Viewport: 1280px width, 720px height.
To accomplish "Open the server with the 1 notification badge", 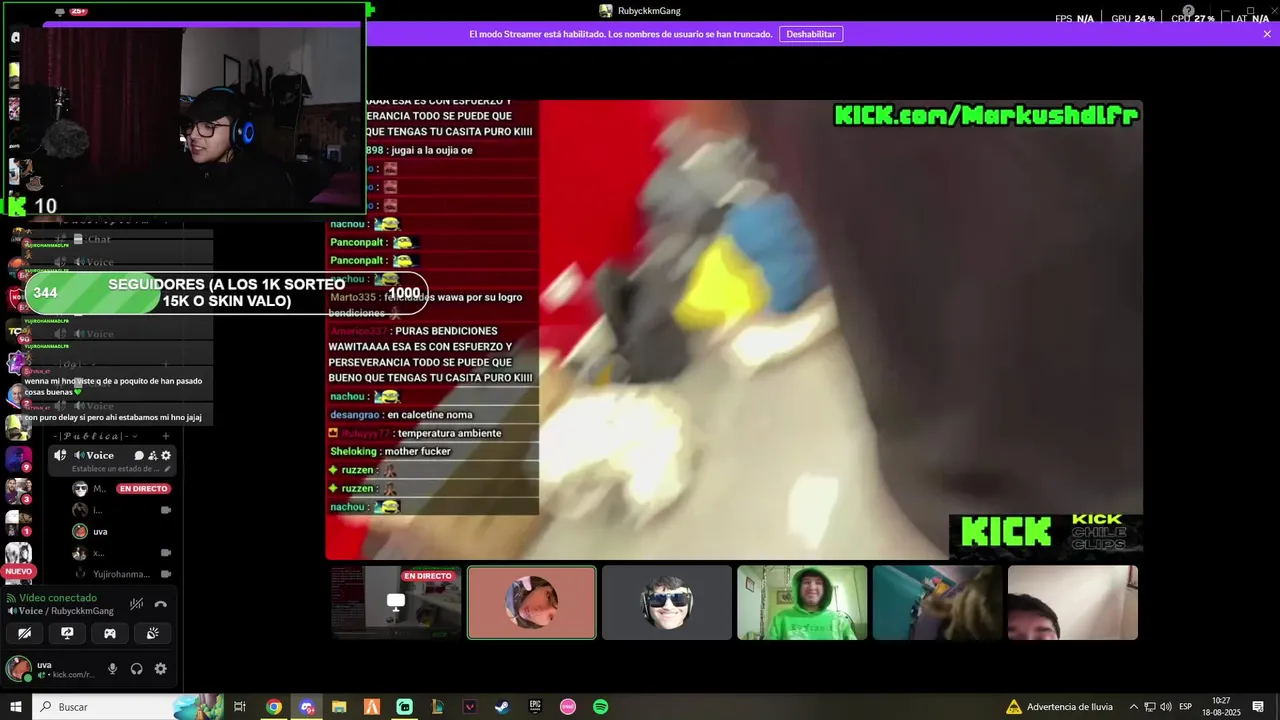I will (x=18, y=523).
